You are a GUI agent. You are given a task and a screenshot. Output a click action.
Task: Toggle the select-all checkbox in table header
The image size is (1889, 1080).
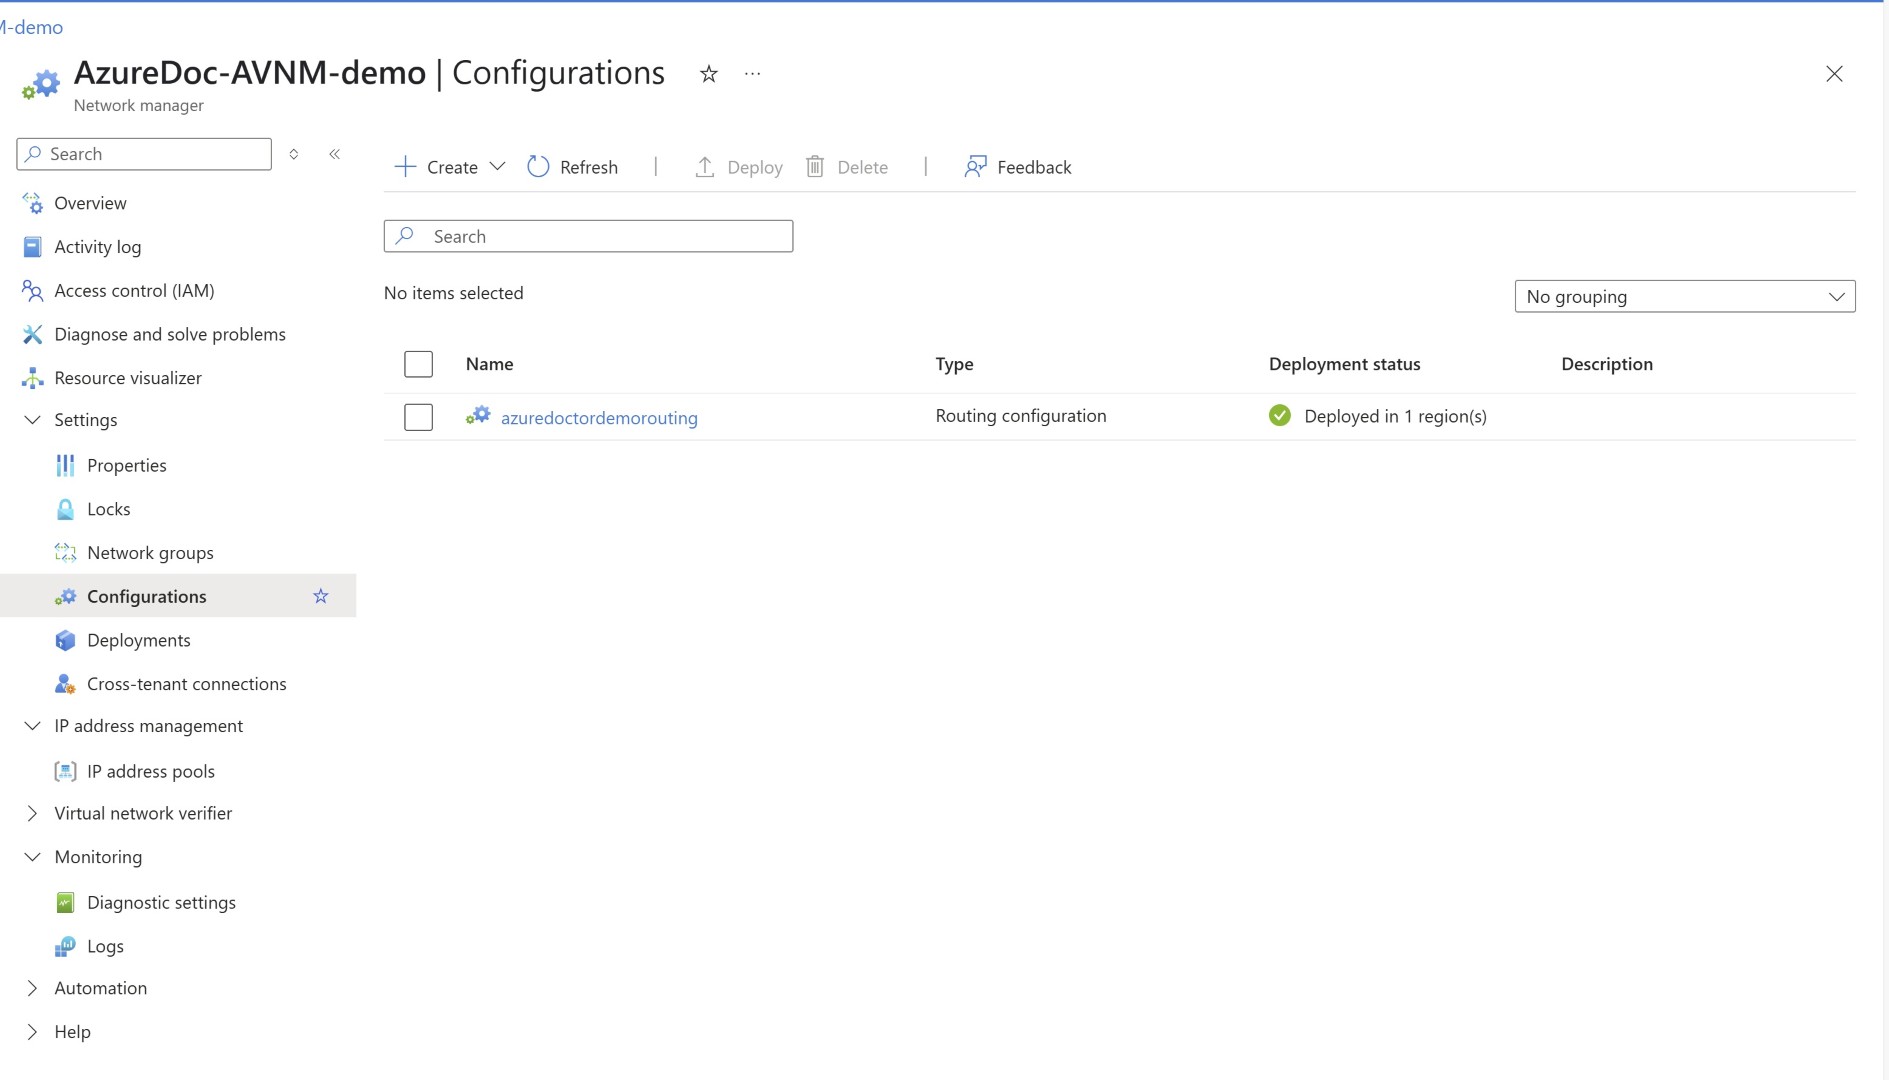click(418, 364)
